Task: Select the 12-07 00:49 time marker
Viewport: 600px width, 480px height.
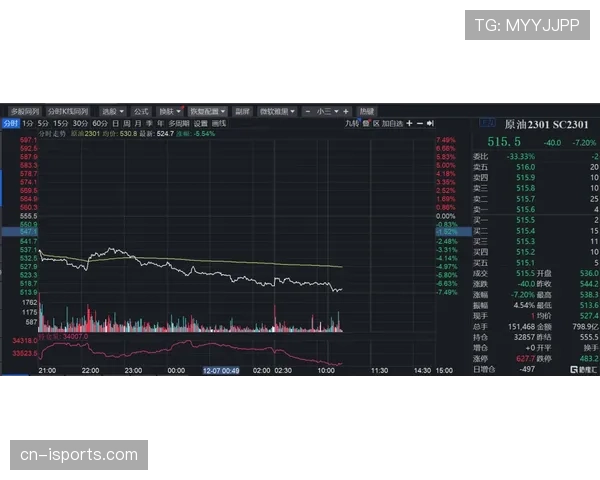Action: pyautogui.click(x=221, y=371)
